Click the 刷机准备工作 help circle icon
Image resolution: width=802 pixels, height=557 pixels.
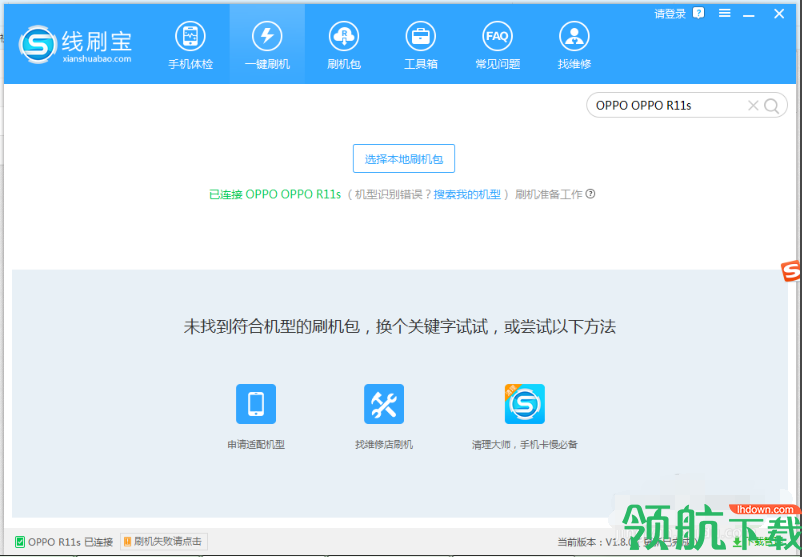590,194
